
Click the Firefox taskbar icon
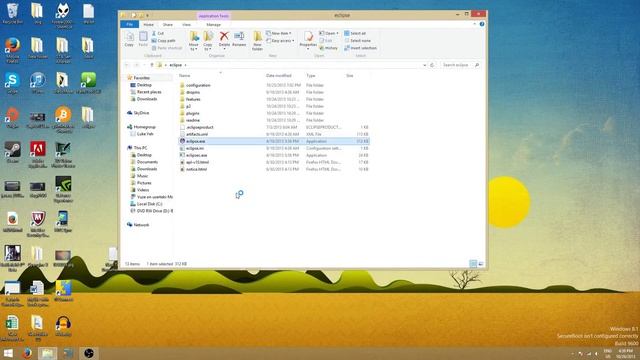(x=27, y=353)
